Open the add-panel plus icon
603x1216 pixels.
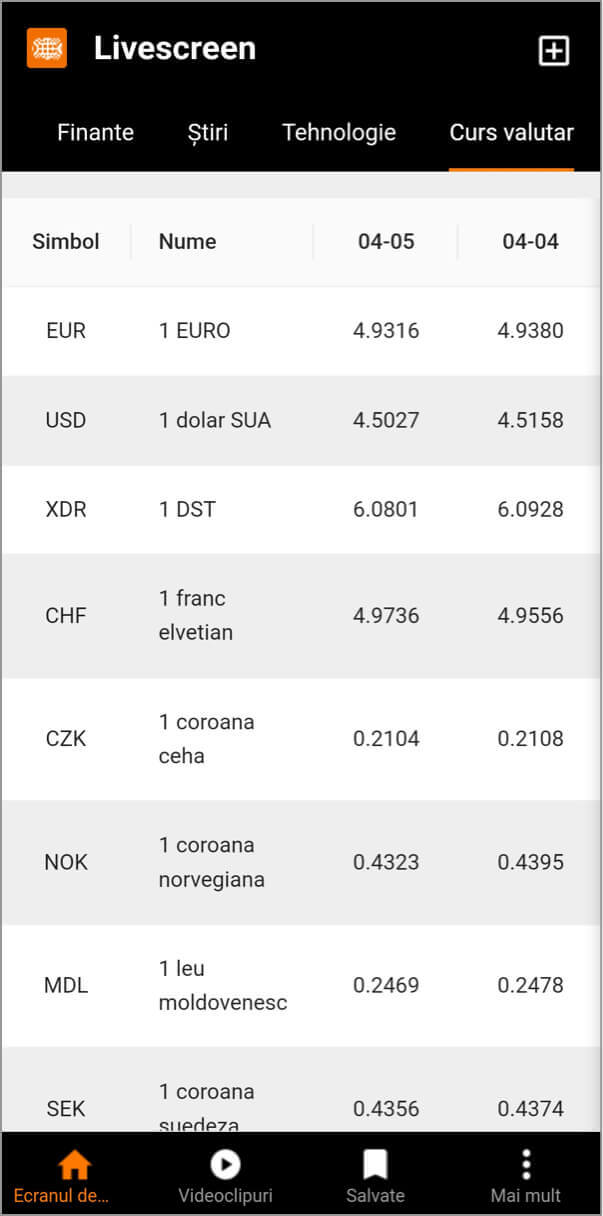(x=554, y=51)
